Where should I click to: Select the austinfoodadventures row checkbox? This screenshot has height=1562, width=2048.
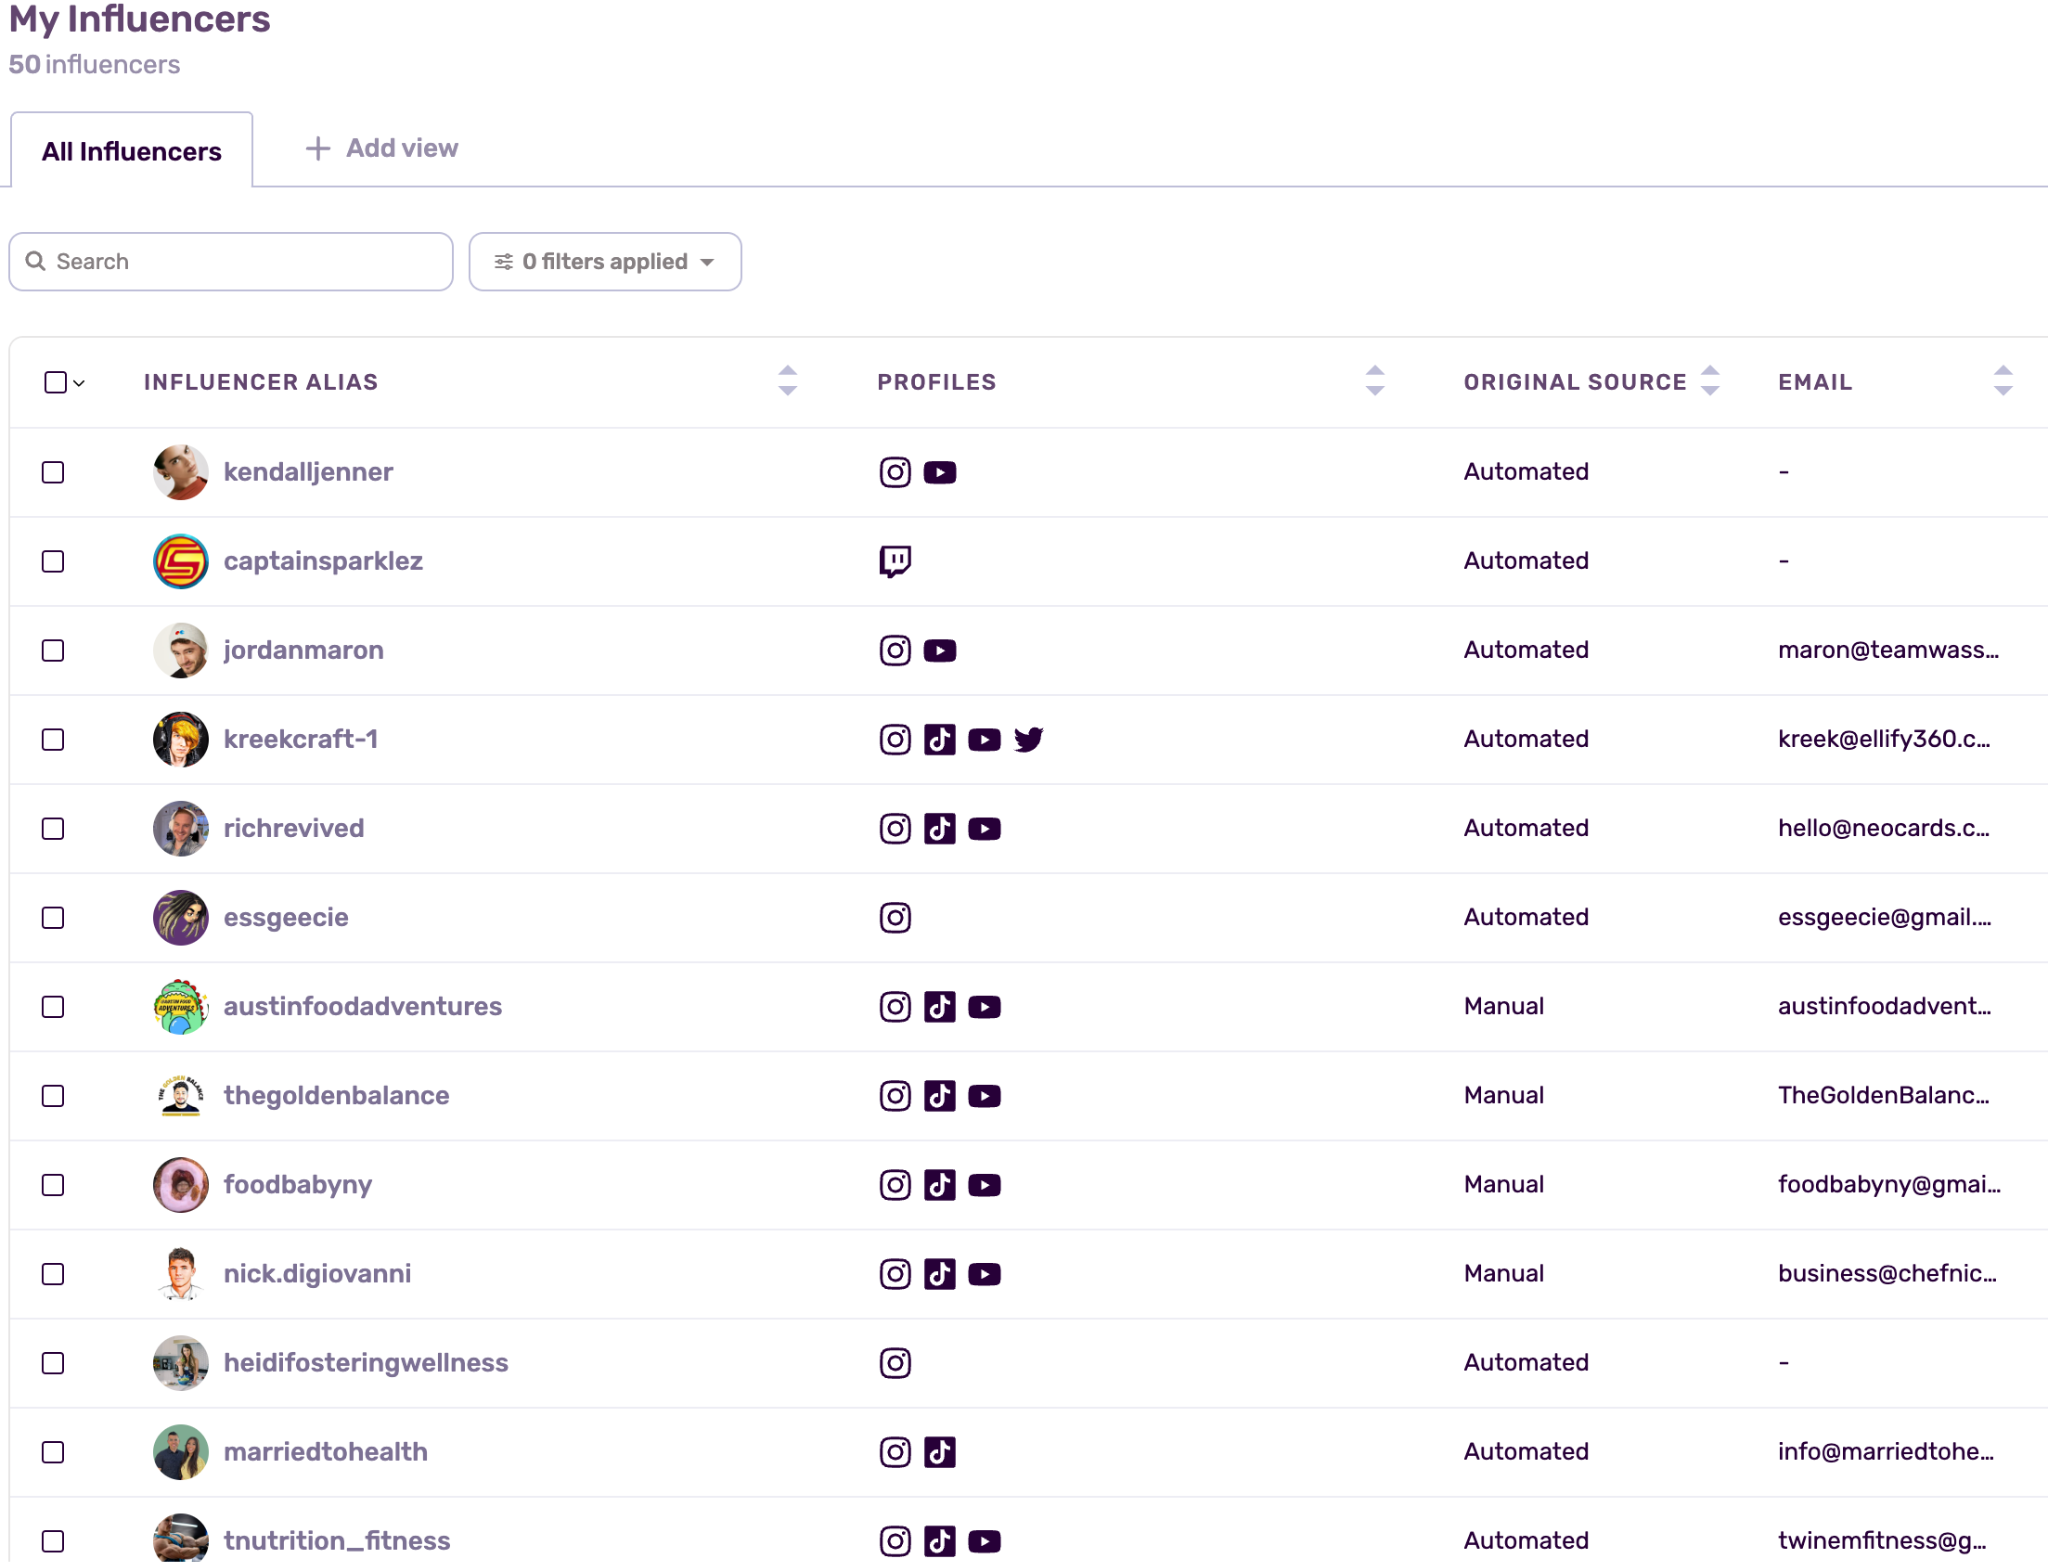point(53,1007)
